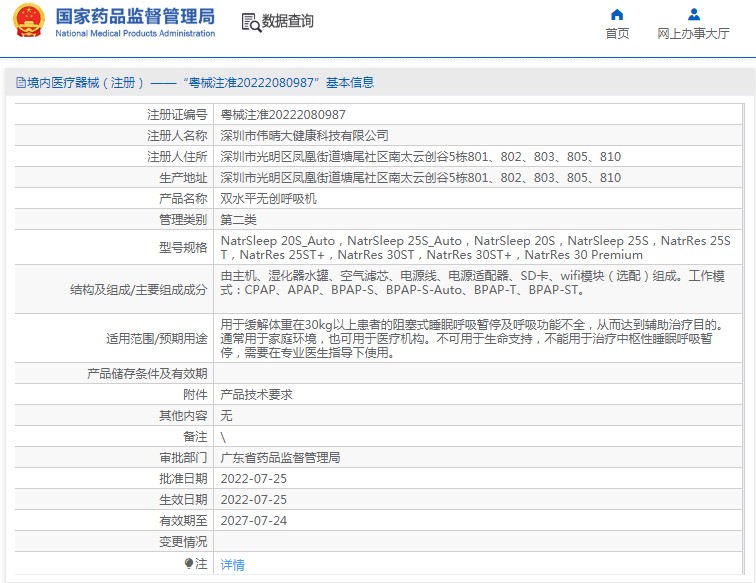Open the 数据查询 data query link
The image size is (756, 583).
(287, 21)
